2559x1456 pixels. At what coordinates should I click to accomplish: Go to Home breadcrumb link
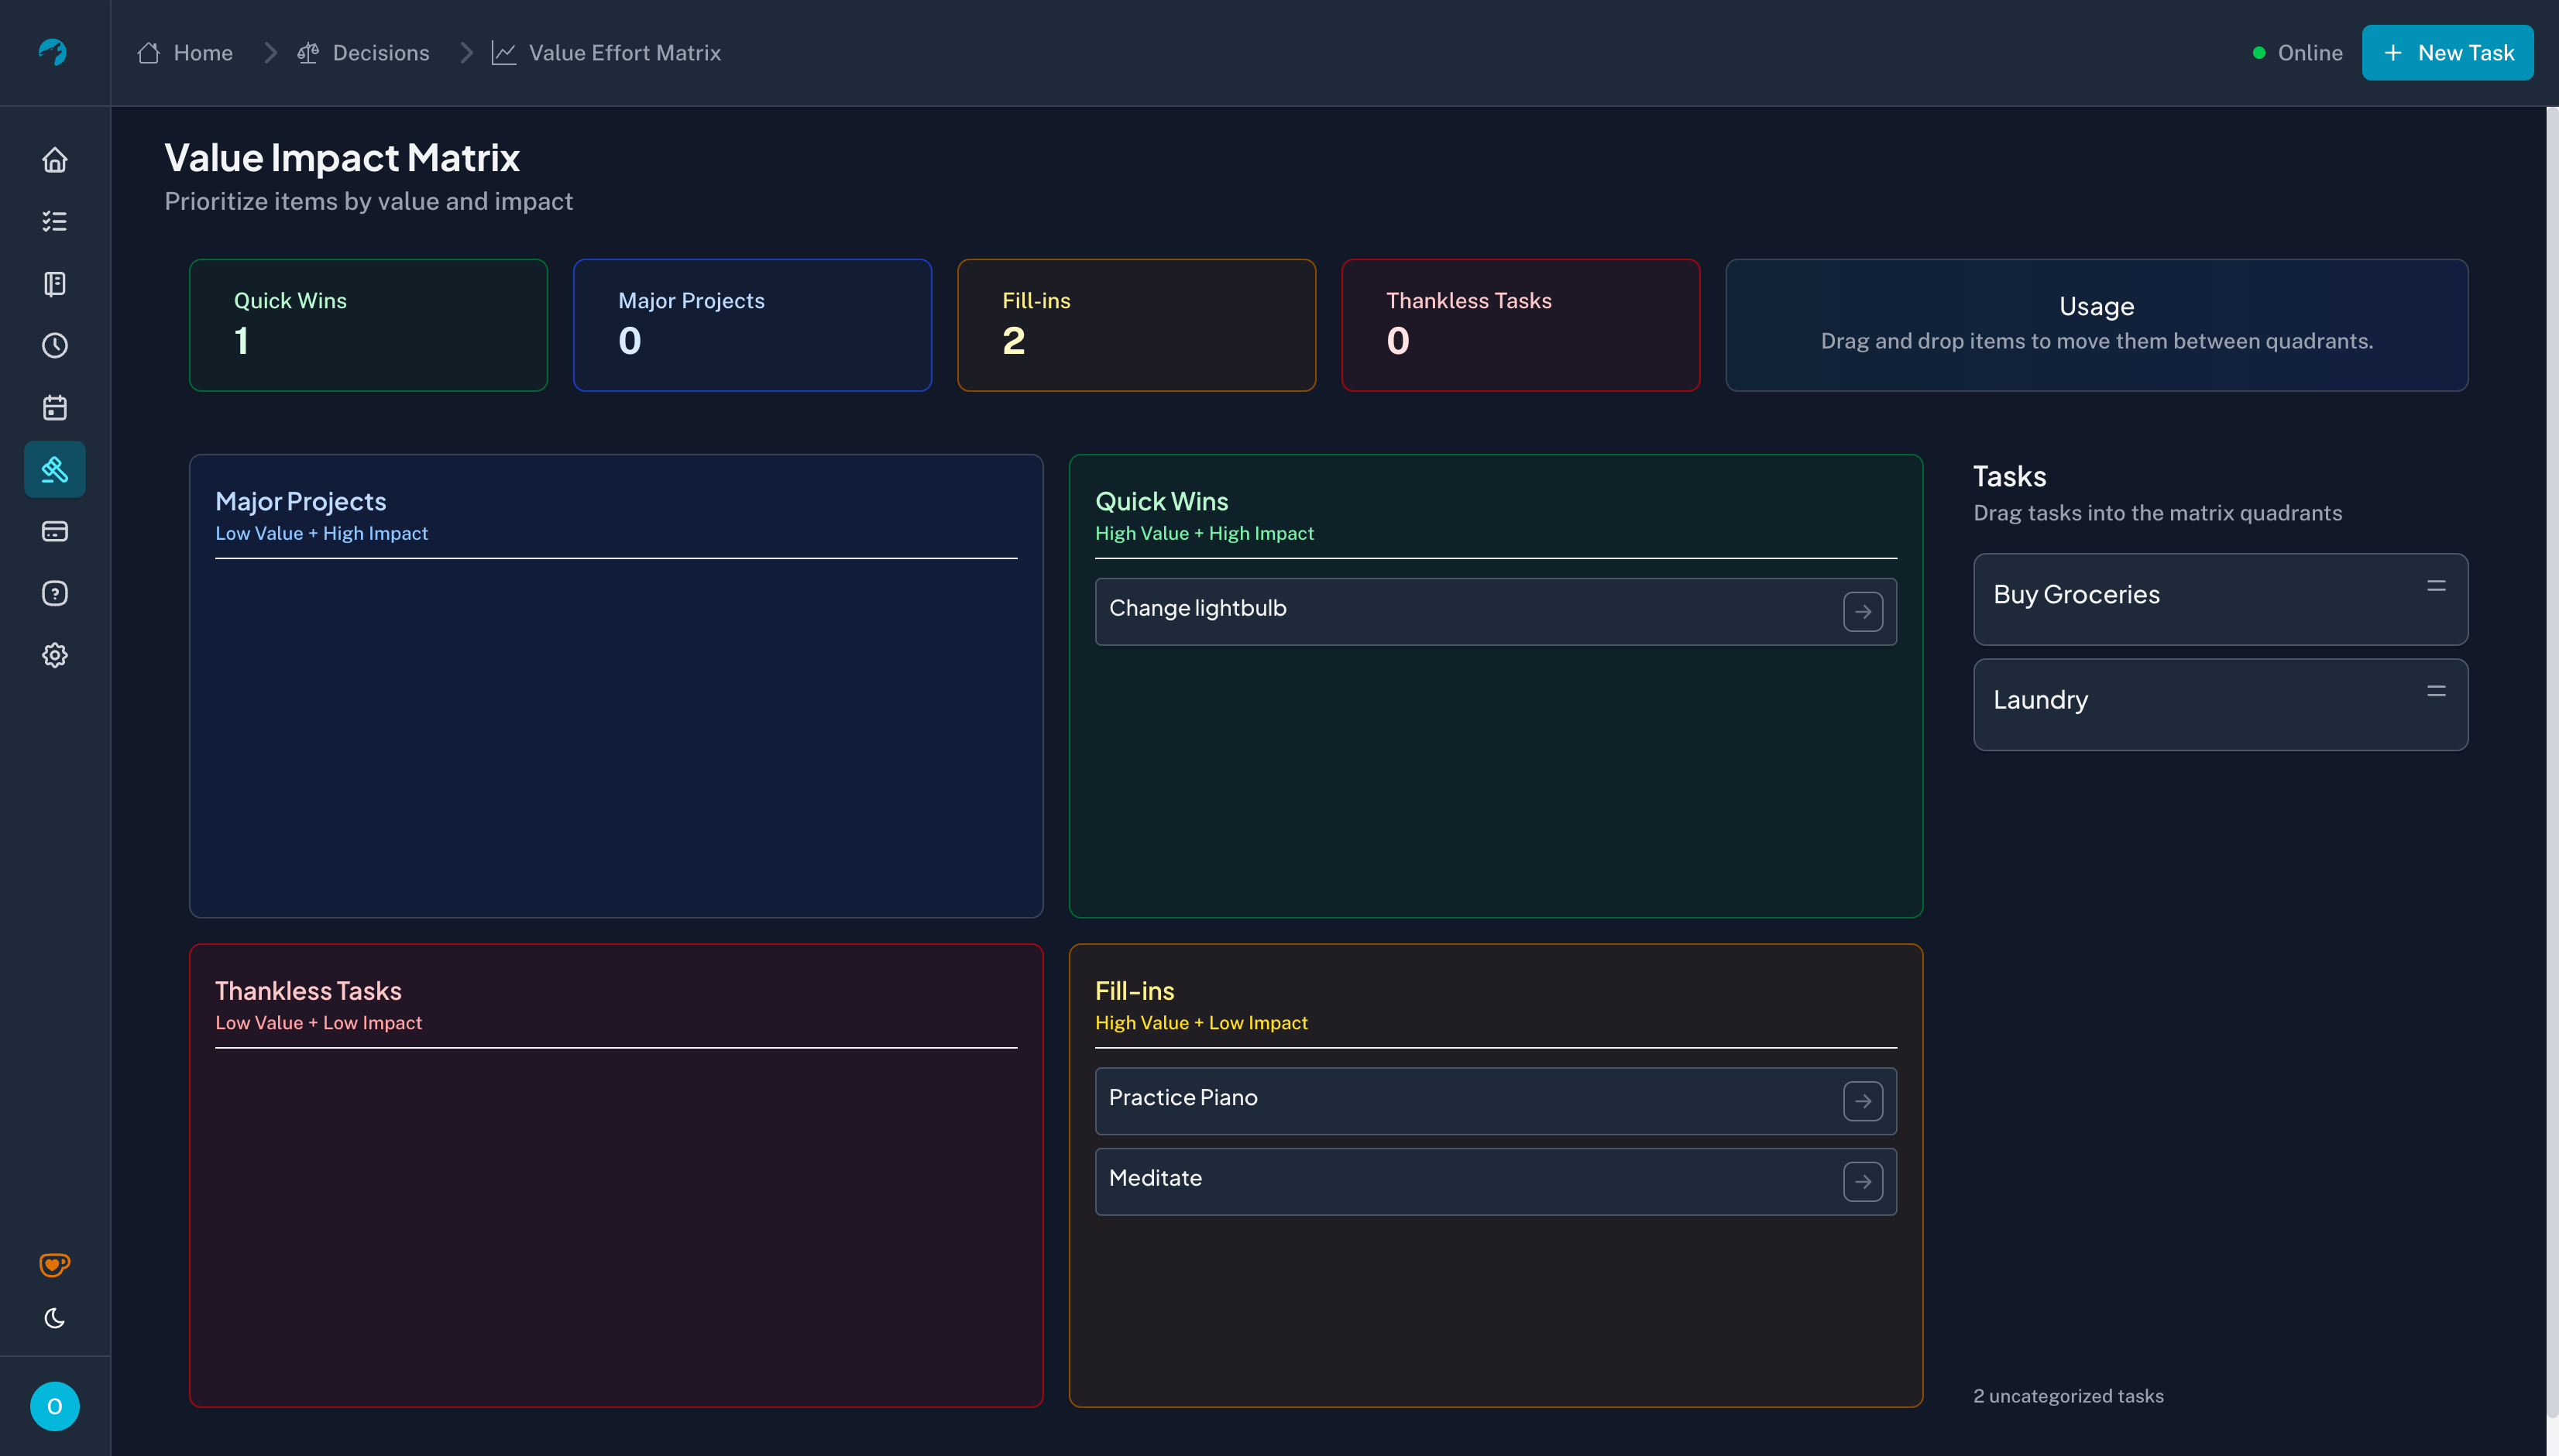(203, 53)
